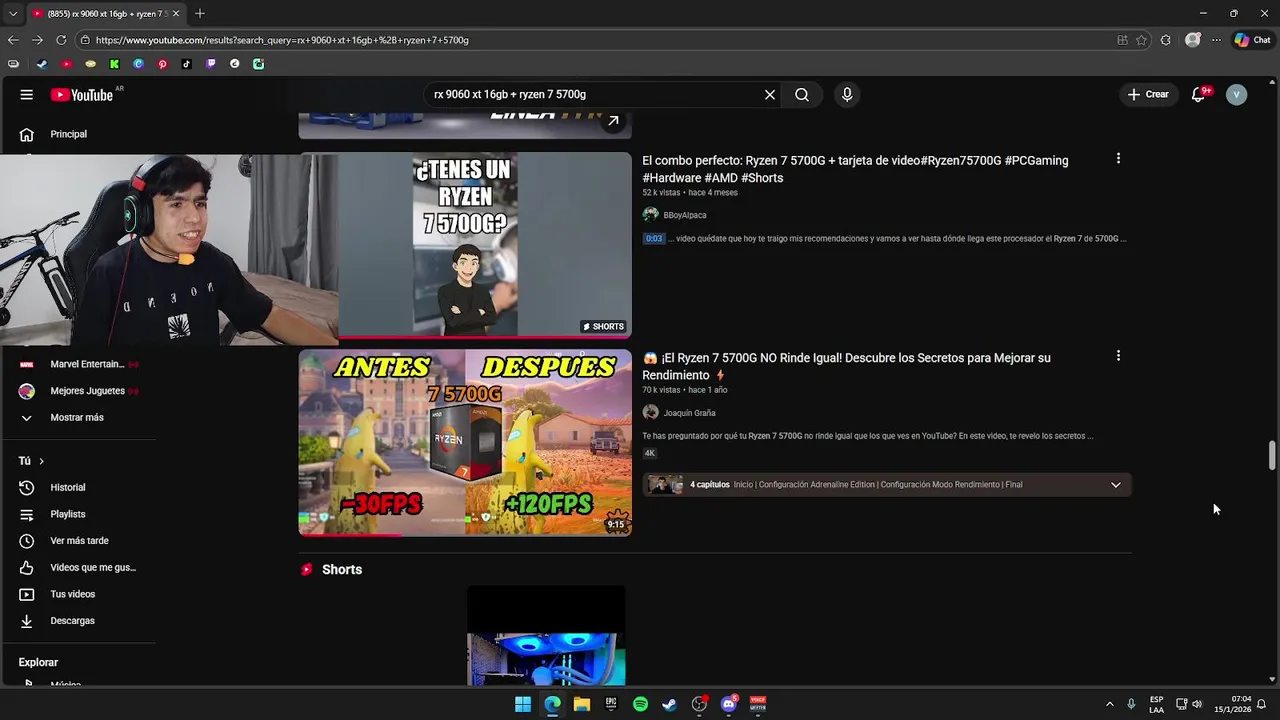Open the YouTube bookmark in favorites bar
This screenshot has width=1280, height=720.
pyautogui.click(x=66, y=64)
